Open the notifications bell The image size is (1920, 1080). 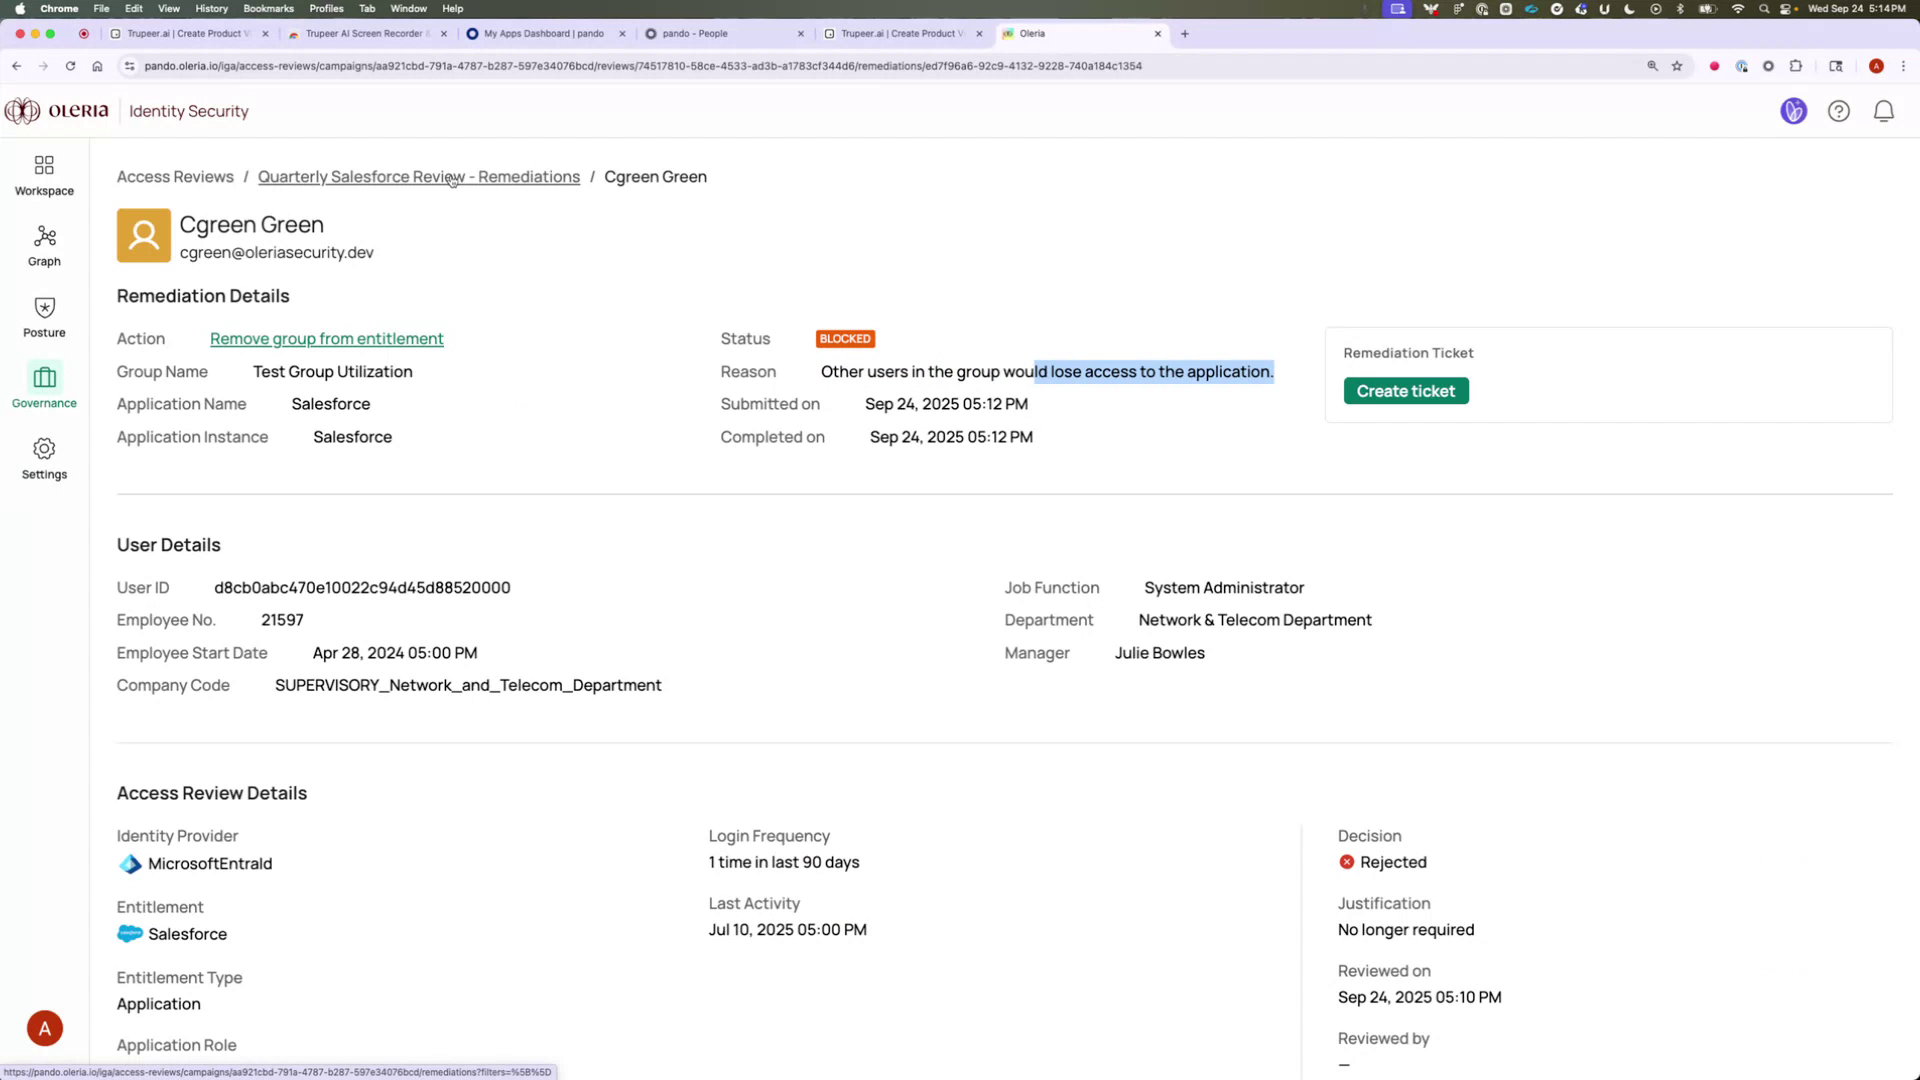tap(1884, 111)
